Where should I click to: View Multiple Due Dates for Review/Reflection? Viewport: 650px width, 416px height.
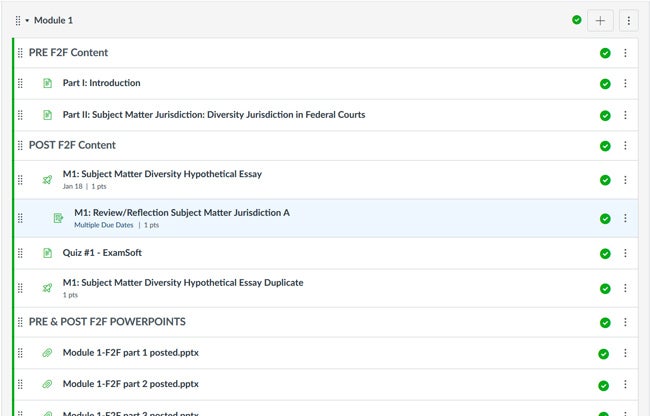104,225
